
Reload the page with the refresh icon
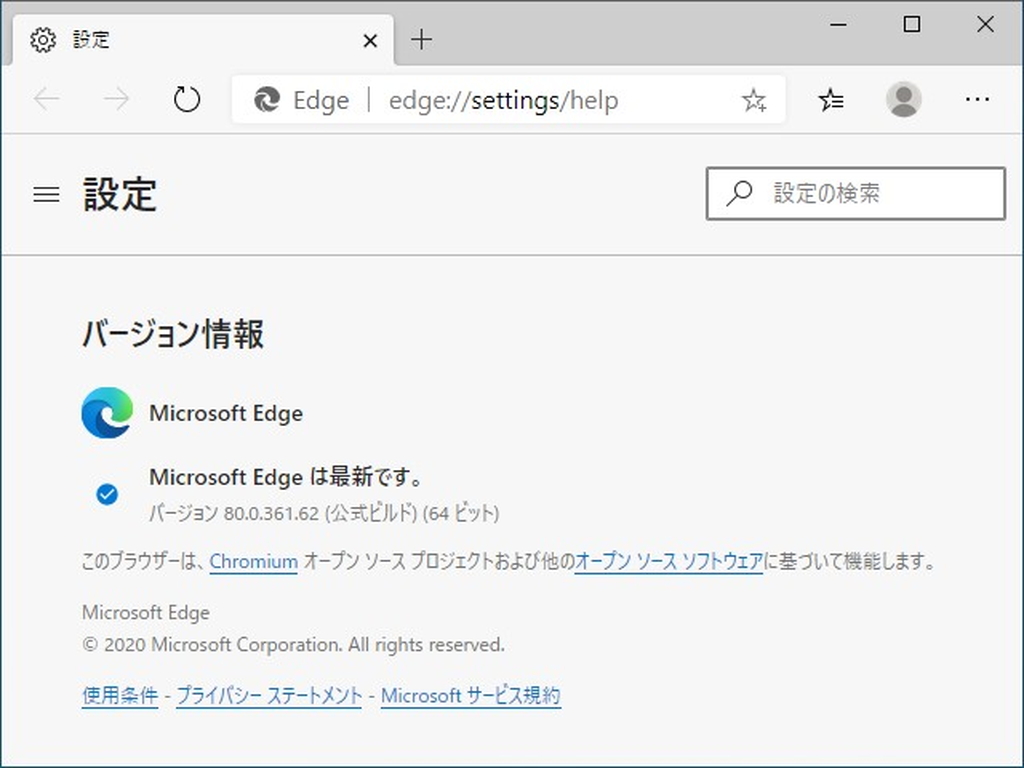point(187,99)
